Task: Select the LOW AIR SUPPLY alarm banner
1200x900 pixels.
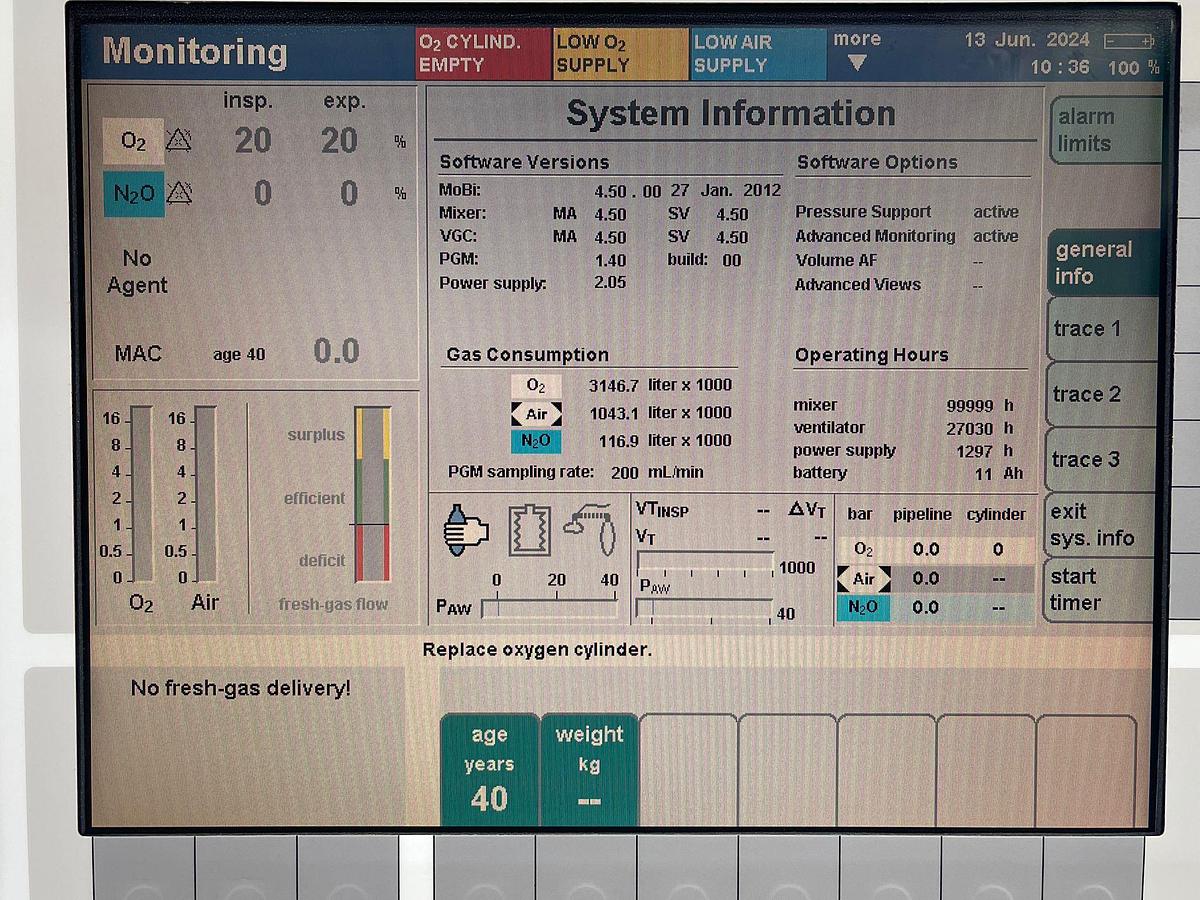Action: point(758,53)
